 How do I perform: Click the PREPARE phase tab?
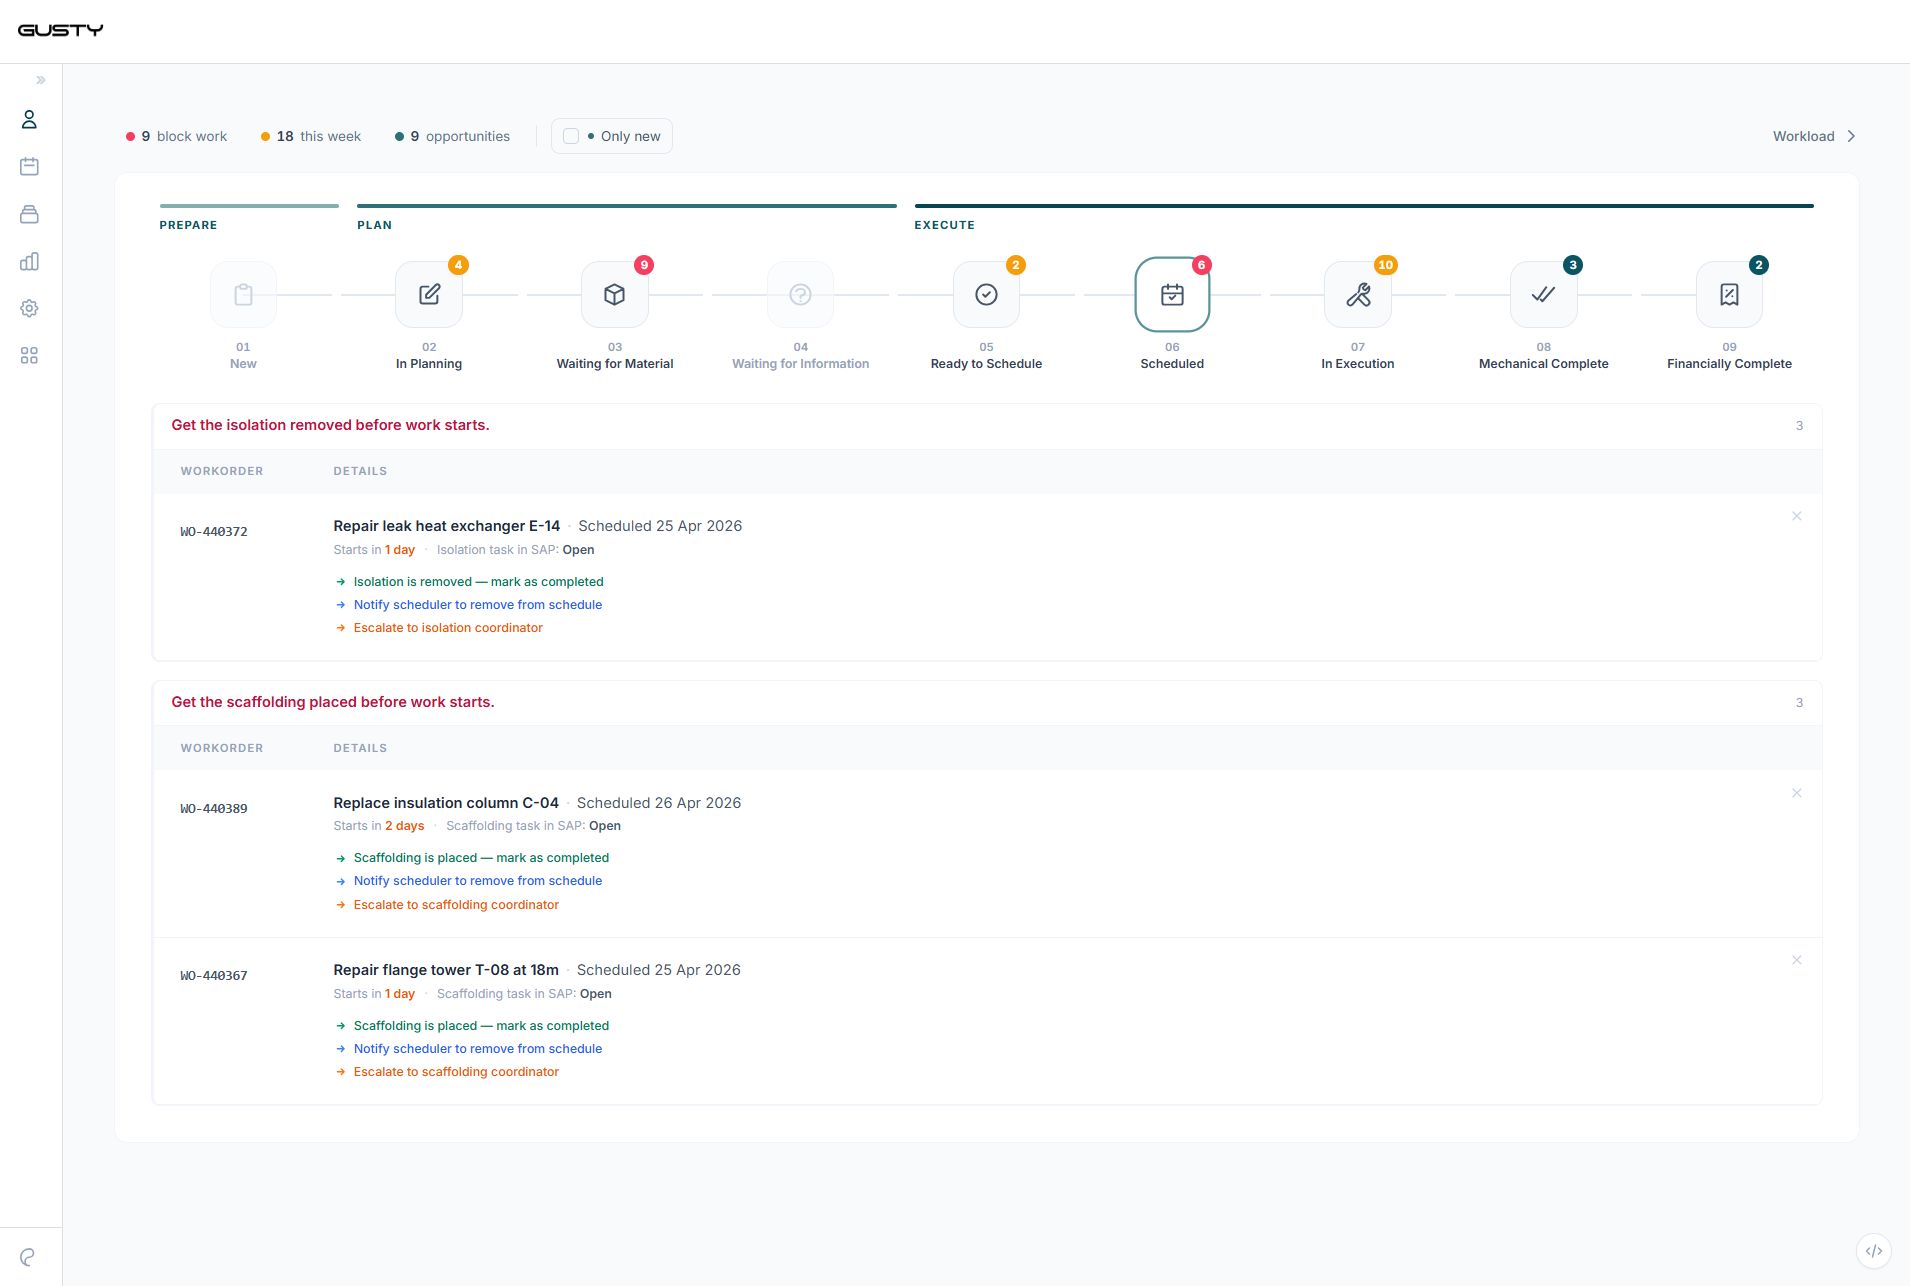tap(188, 225)
